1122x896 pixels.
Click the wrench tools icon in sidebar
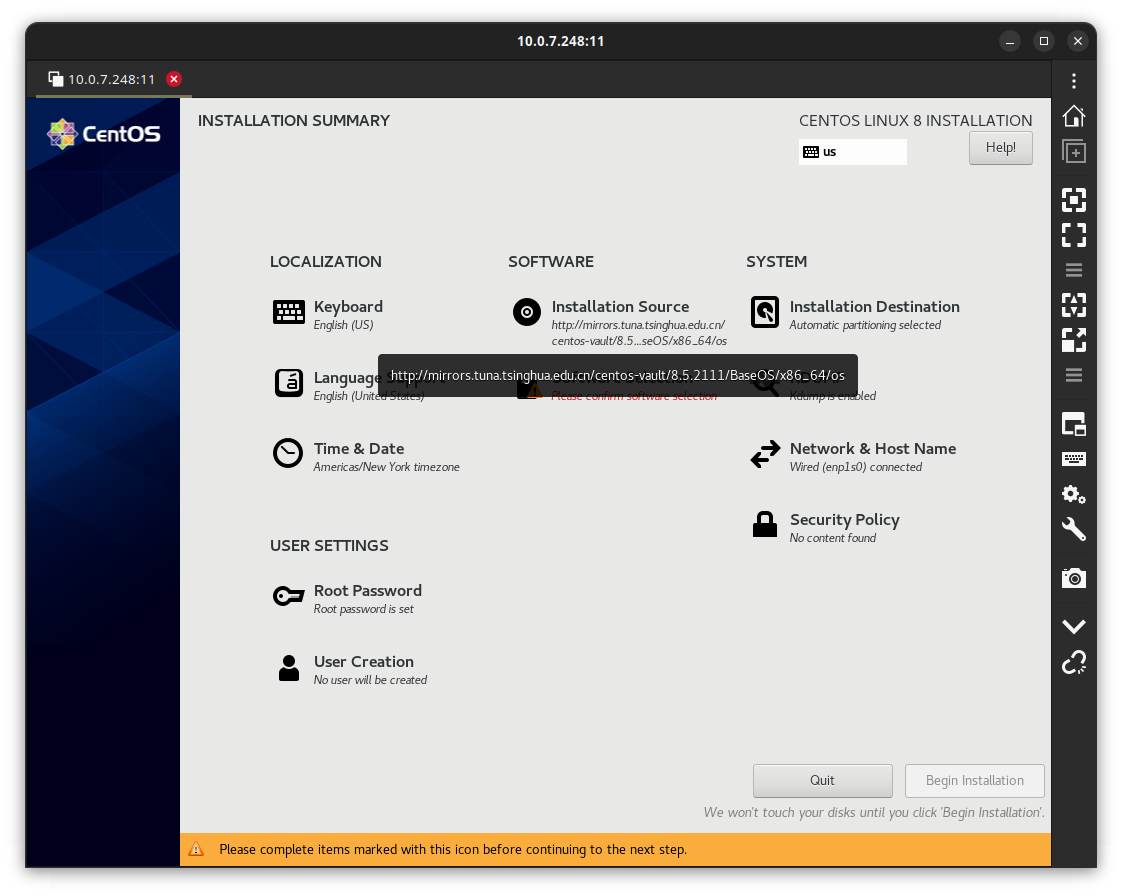[x=1074, y=529]
